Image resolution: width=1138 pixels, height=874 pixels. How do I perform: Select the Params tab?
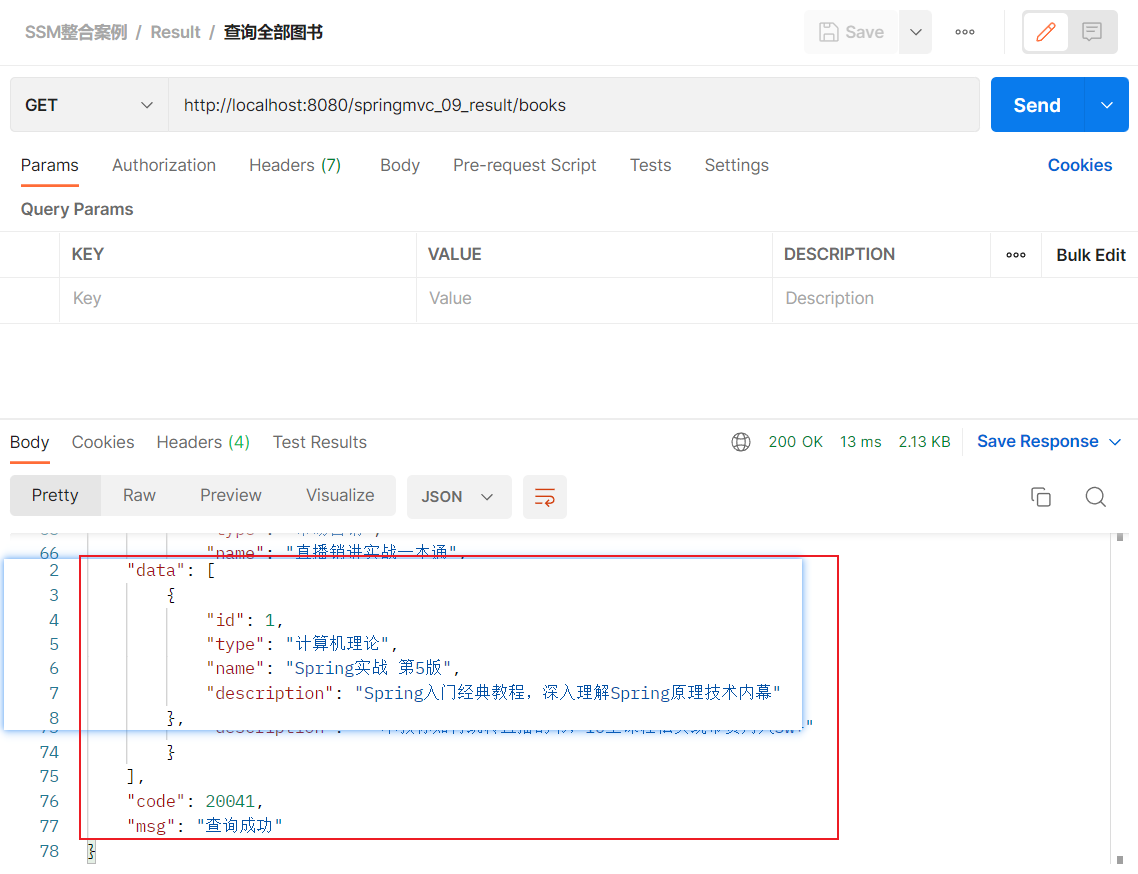pos(49,166)
